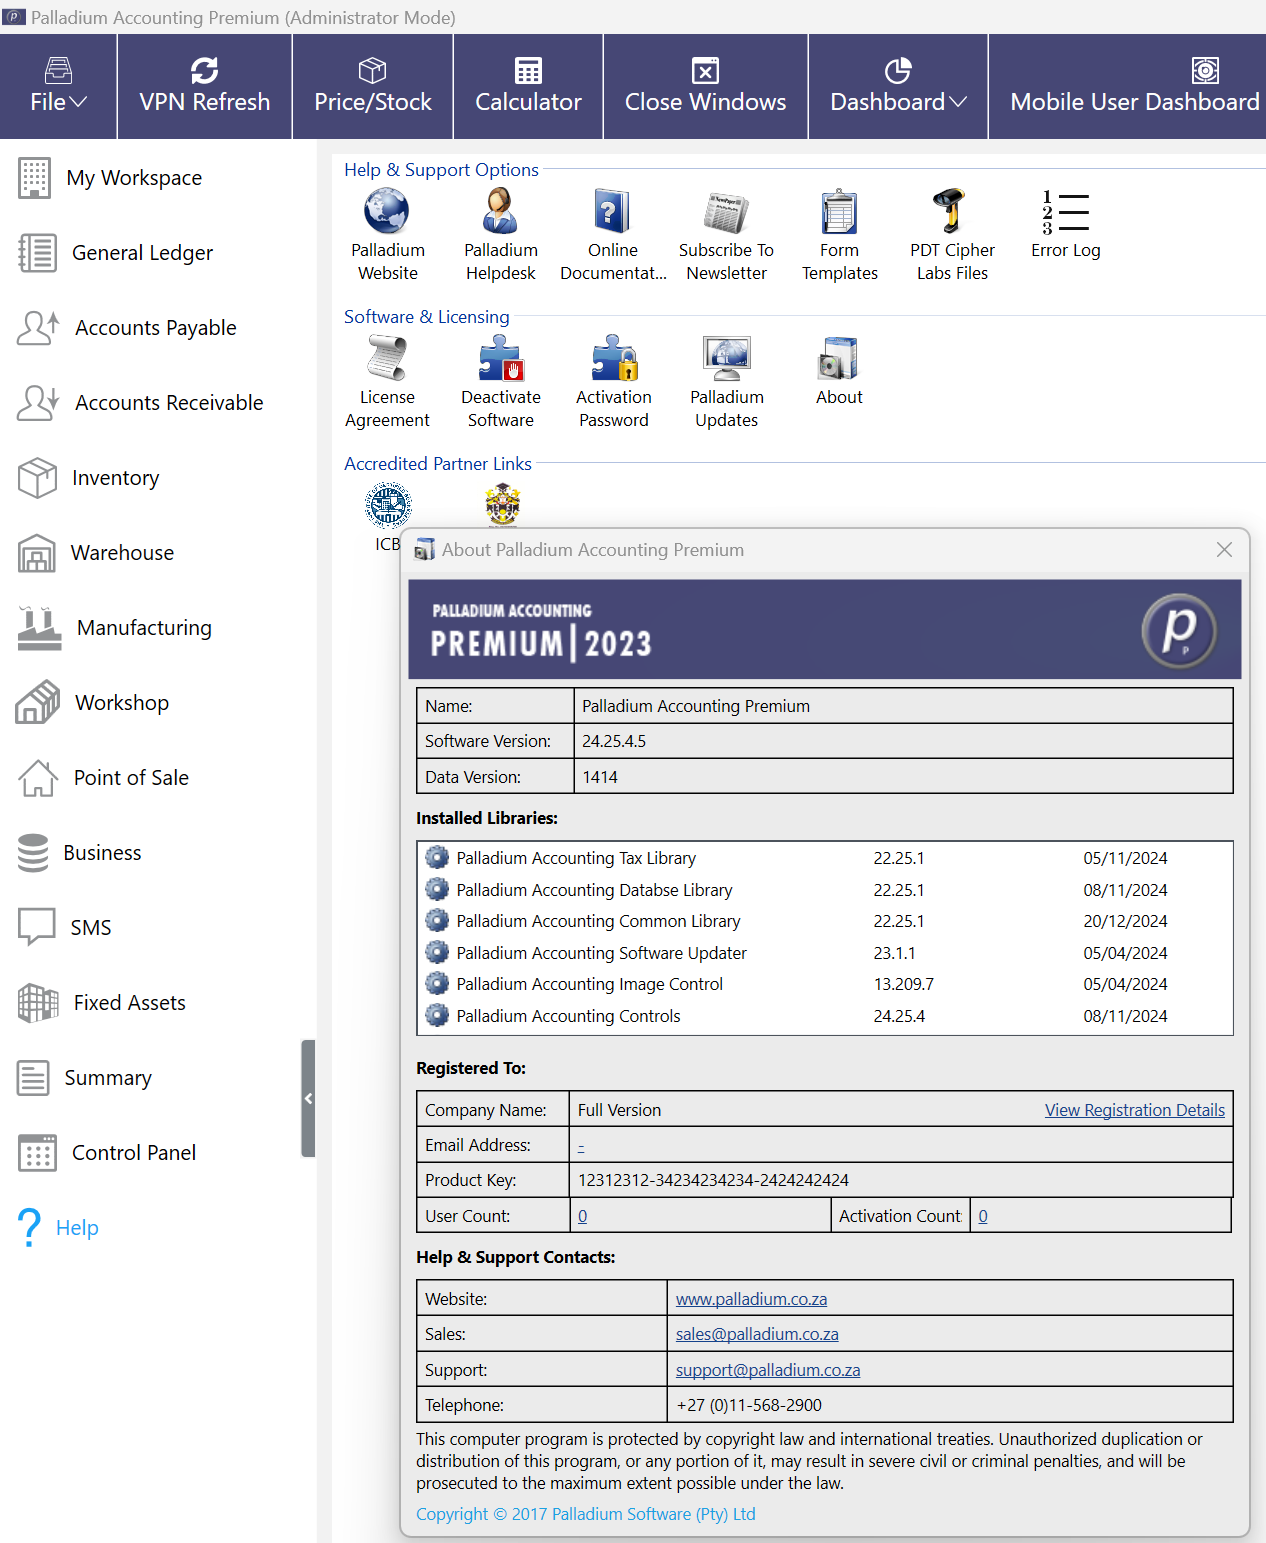Select Help in the sidebar

point(58,1228)
